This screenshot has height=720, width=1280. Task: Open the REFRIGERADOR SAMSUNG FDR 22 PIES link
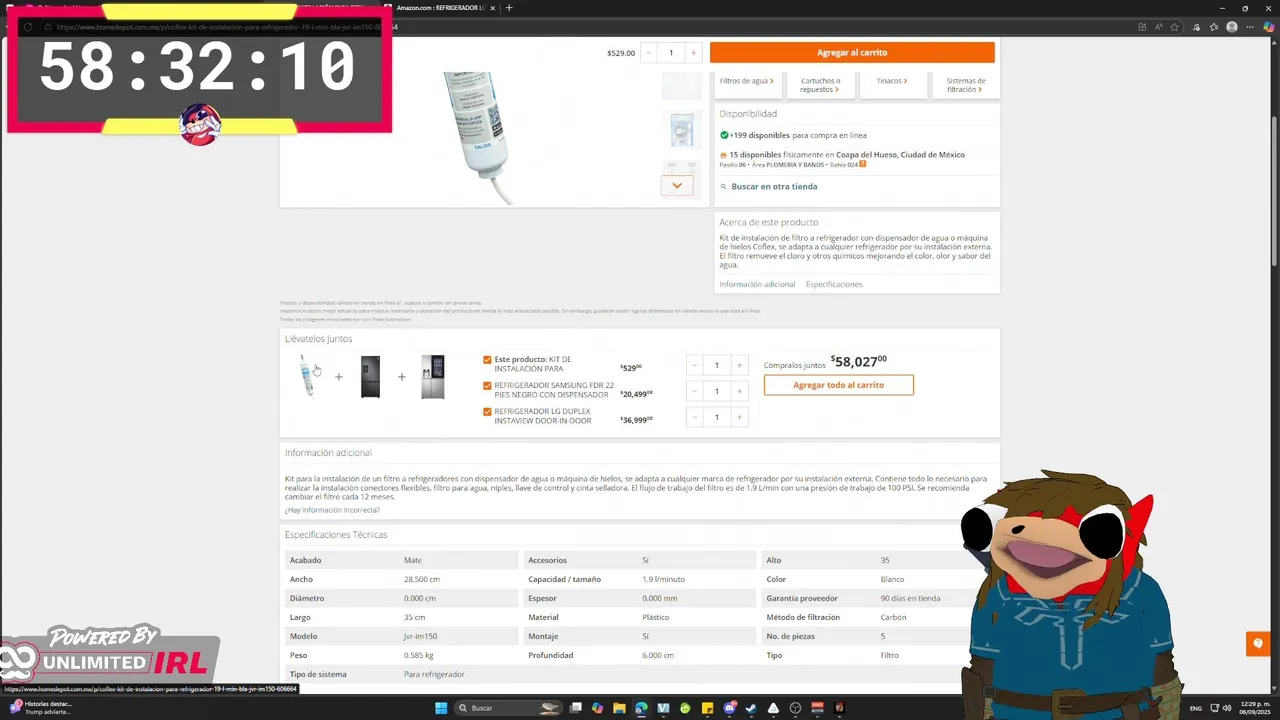[x=554, y=390]
